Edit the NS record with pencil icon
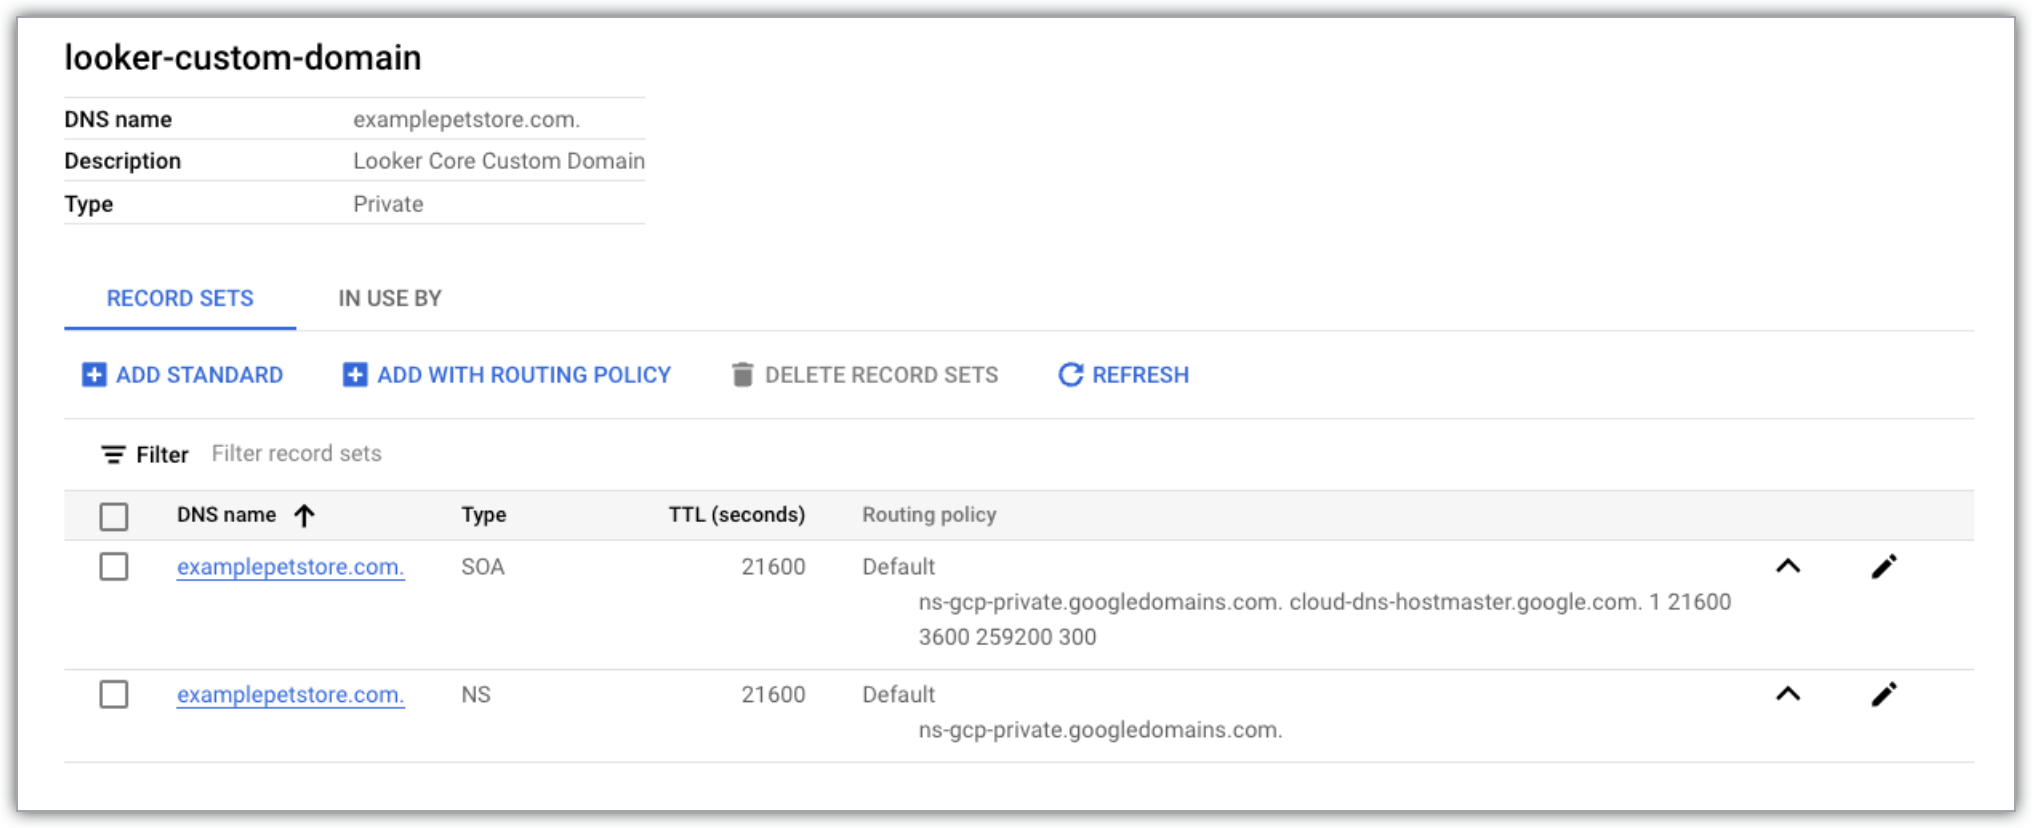This screenshot has width=2032, height=828. tap(1884, 695)
